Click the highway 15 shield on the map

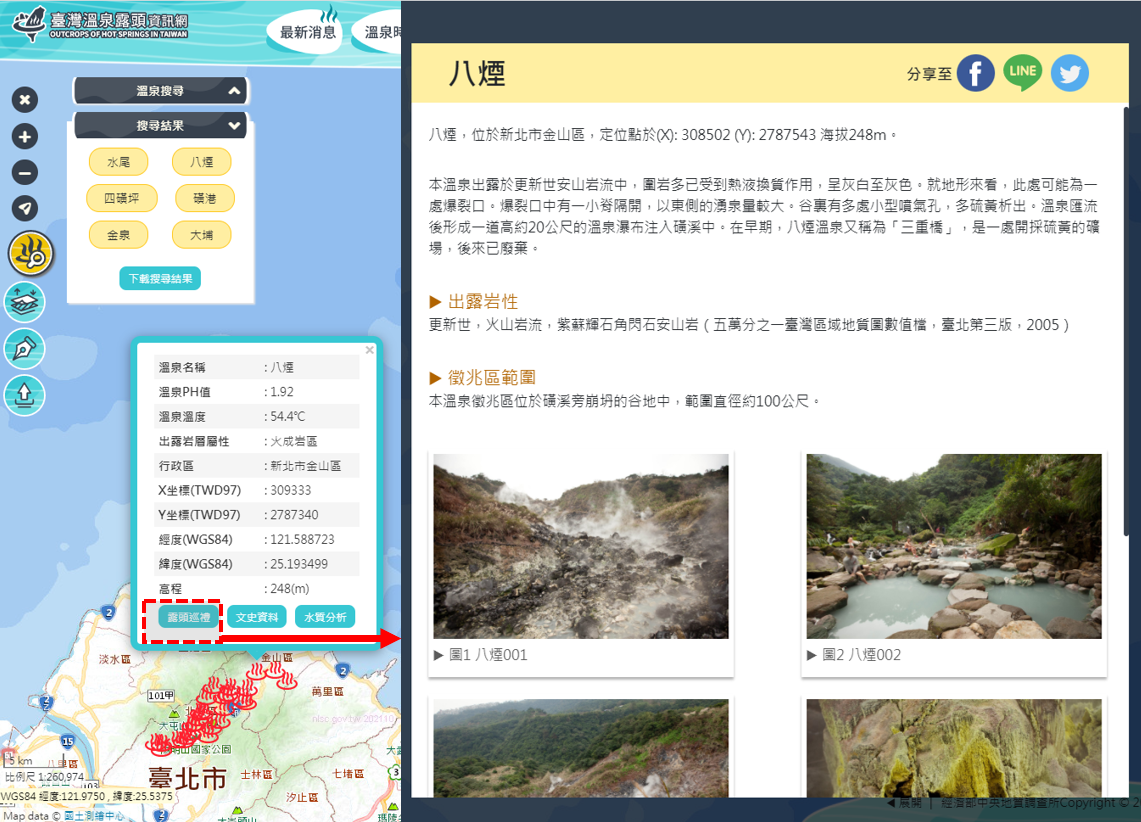point(68,741)
